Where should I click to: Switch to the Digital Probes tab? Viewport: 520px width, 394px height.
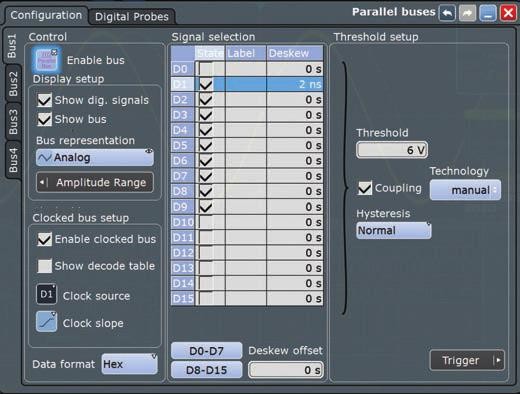point(132,17)
